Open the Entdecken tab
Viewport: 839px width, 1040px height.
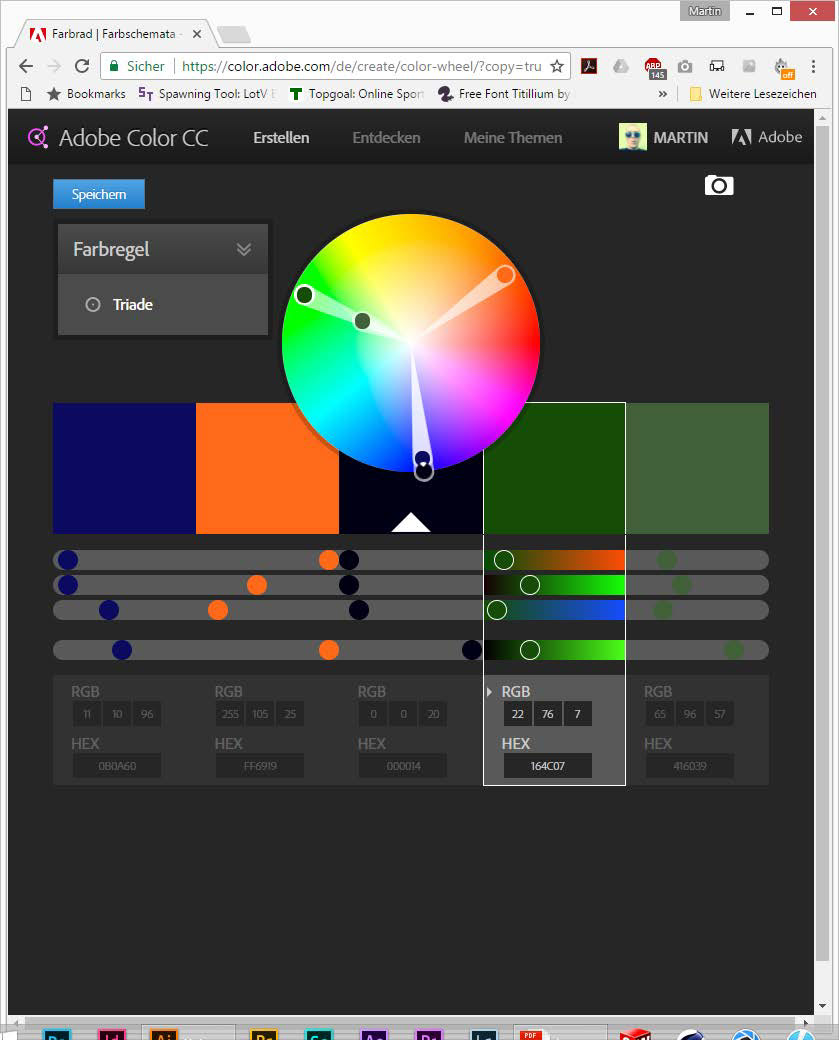[386, 137]
